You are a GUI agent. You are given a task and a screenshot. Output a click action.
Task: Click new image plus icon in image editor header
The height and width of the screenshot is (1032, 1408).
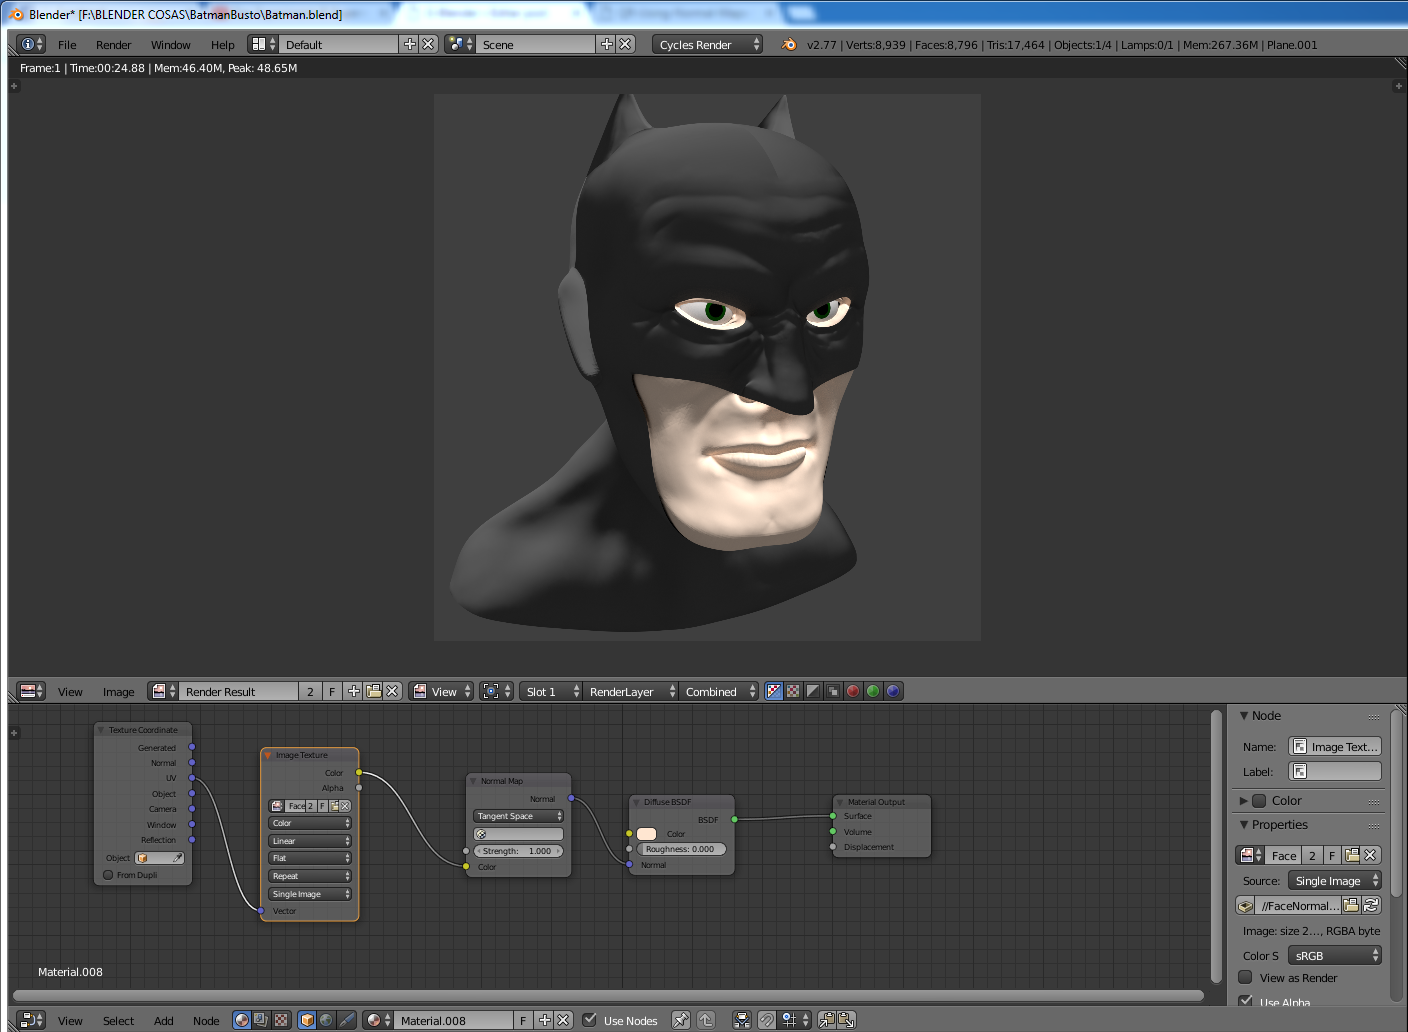354,691
